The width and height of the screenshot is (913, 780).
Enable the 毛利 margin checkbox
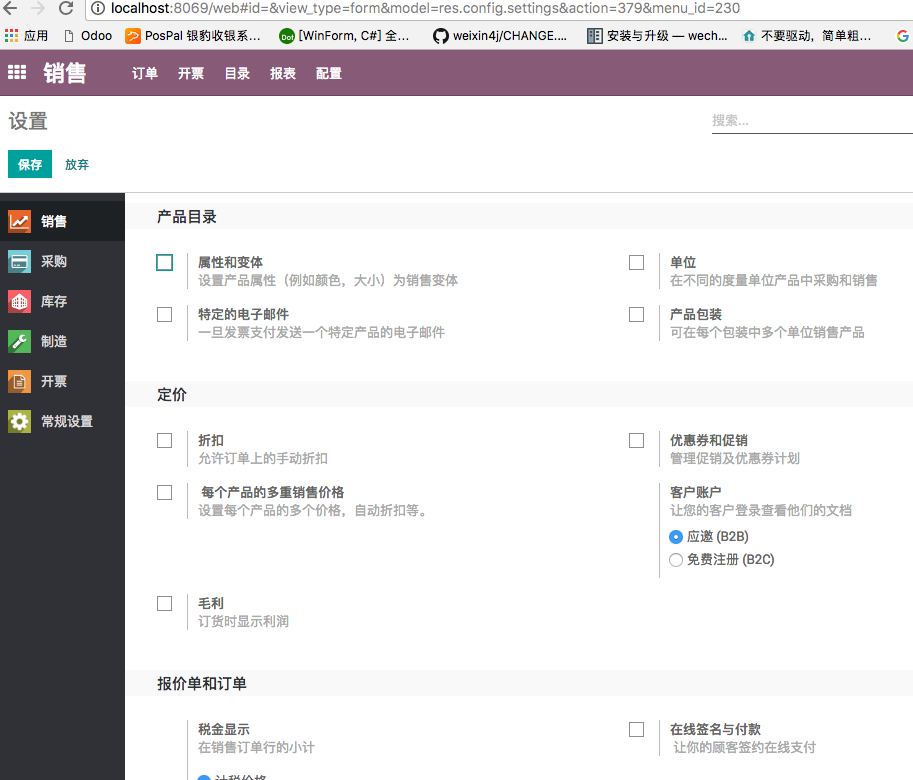pyautogui.click(x=165, y=604)
